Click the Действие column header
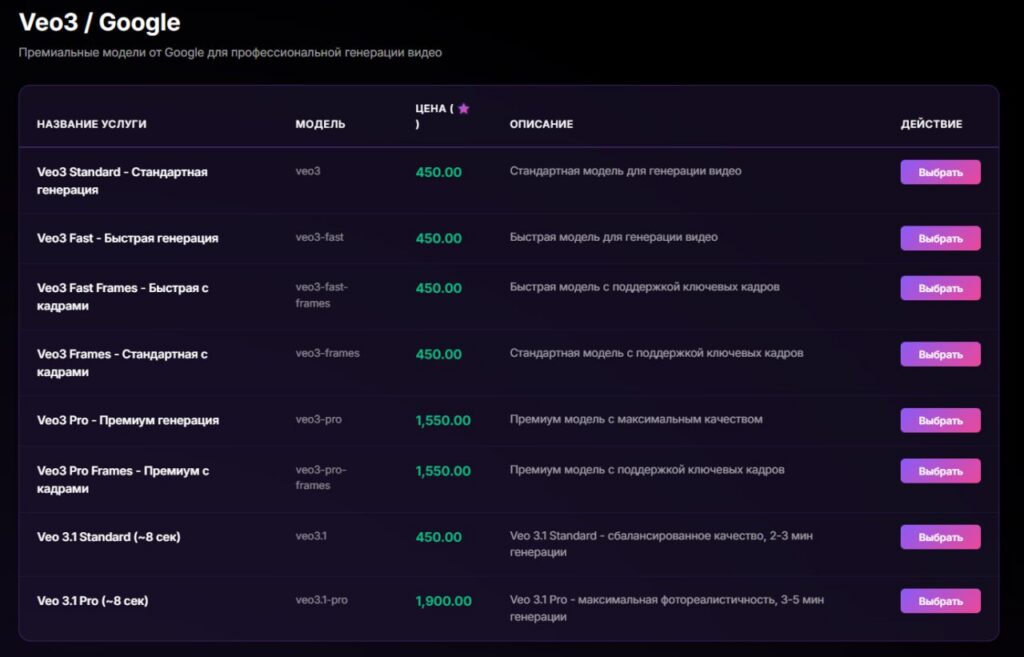 click(931, 124)
